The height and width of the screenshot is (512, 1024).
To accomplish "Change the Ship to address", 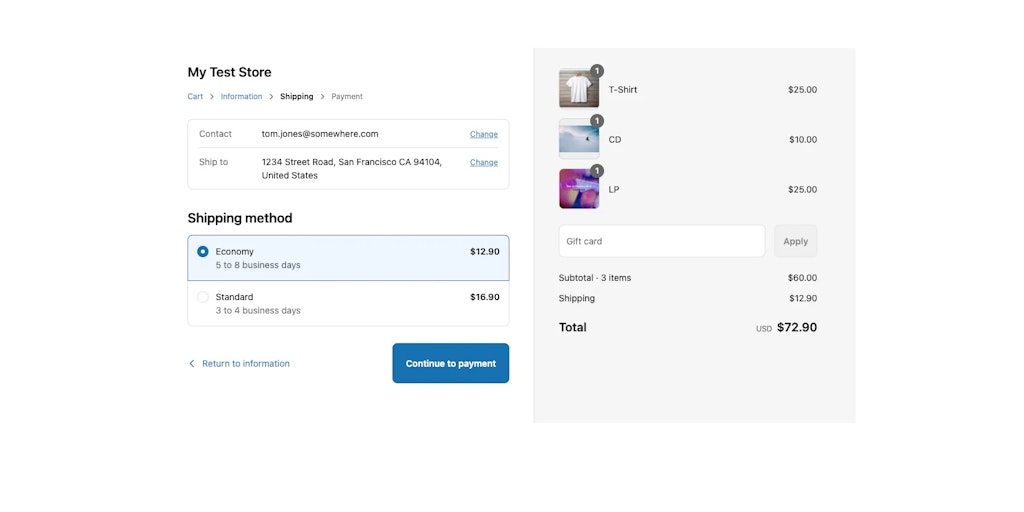I will [x=484, y=162].
